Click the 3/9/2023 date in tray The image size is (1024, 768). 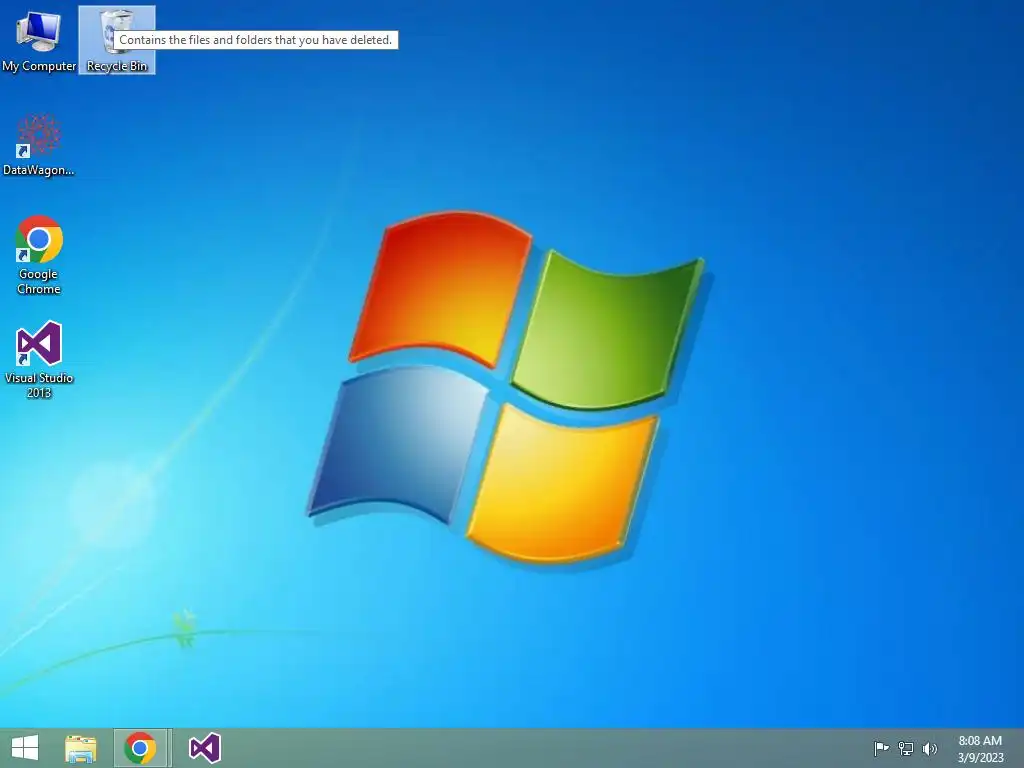[980, 758]
